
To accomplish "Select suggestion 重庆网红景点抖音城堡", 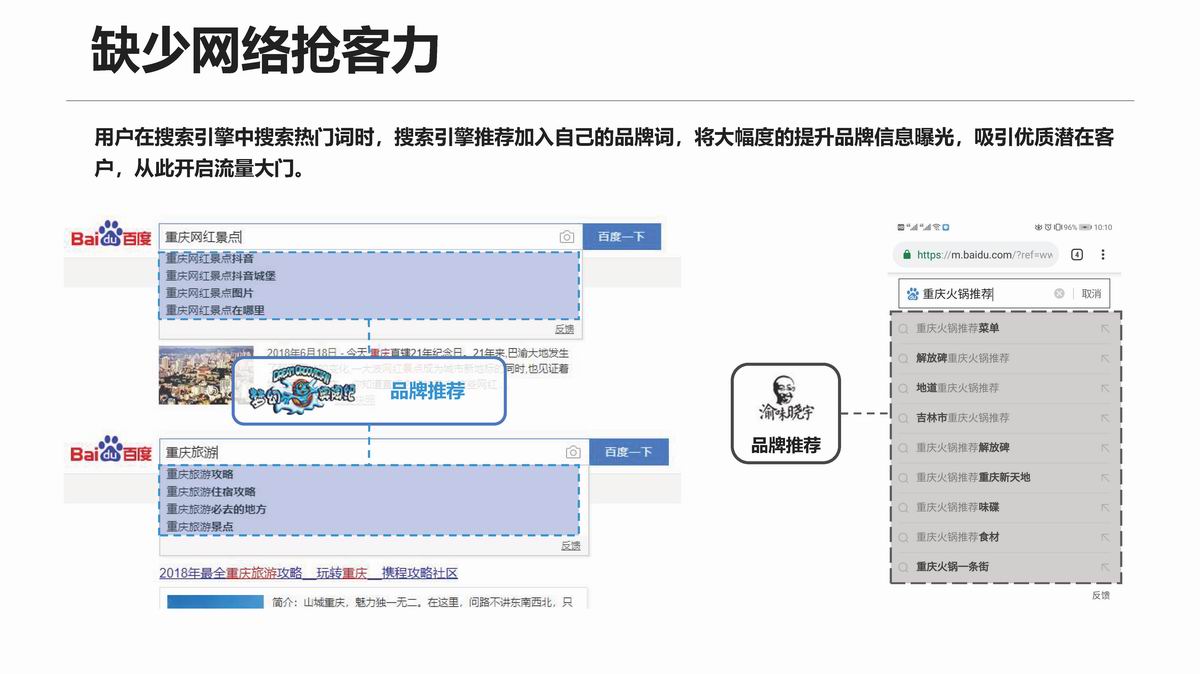I will (220, 275).
